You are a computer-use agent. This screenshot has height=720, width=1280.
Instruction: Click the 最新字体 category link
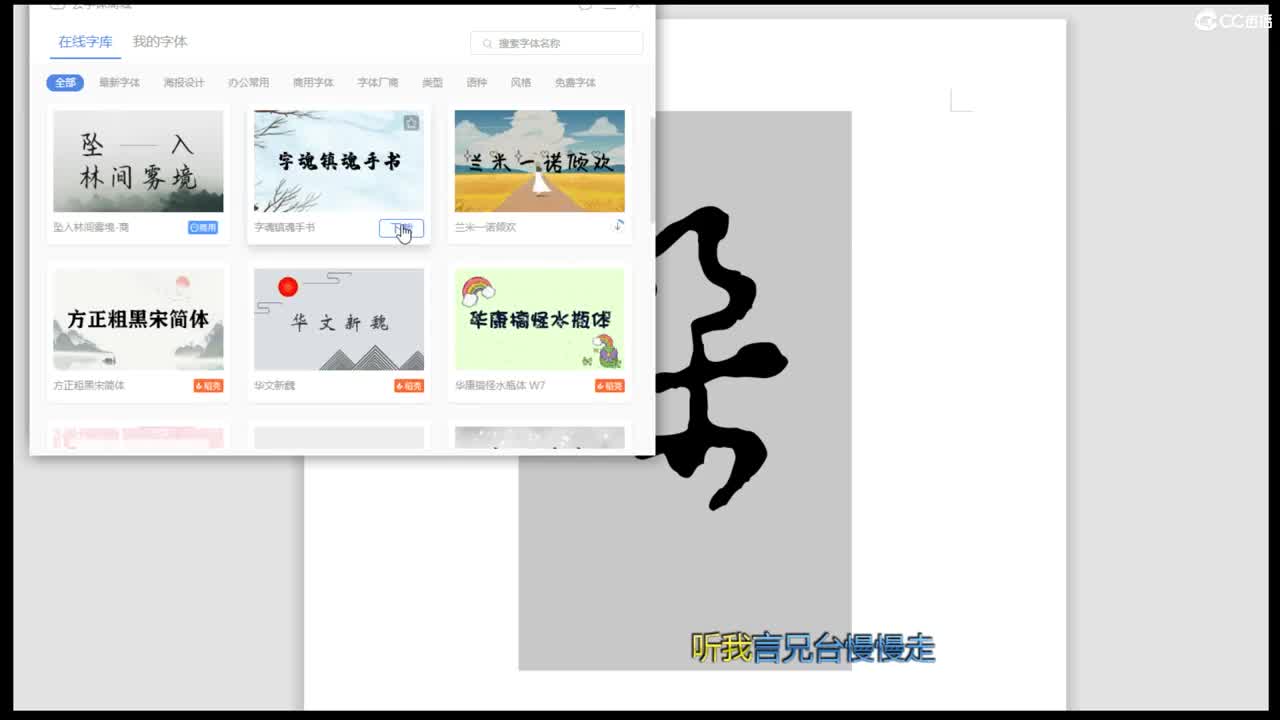121,83
